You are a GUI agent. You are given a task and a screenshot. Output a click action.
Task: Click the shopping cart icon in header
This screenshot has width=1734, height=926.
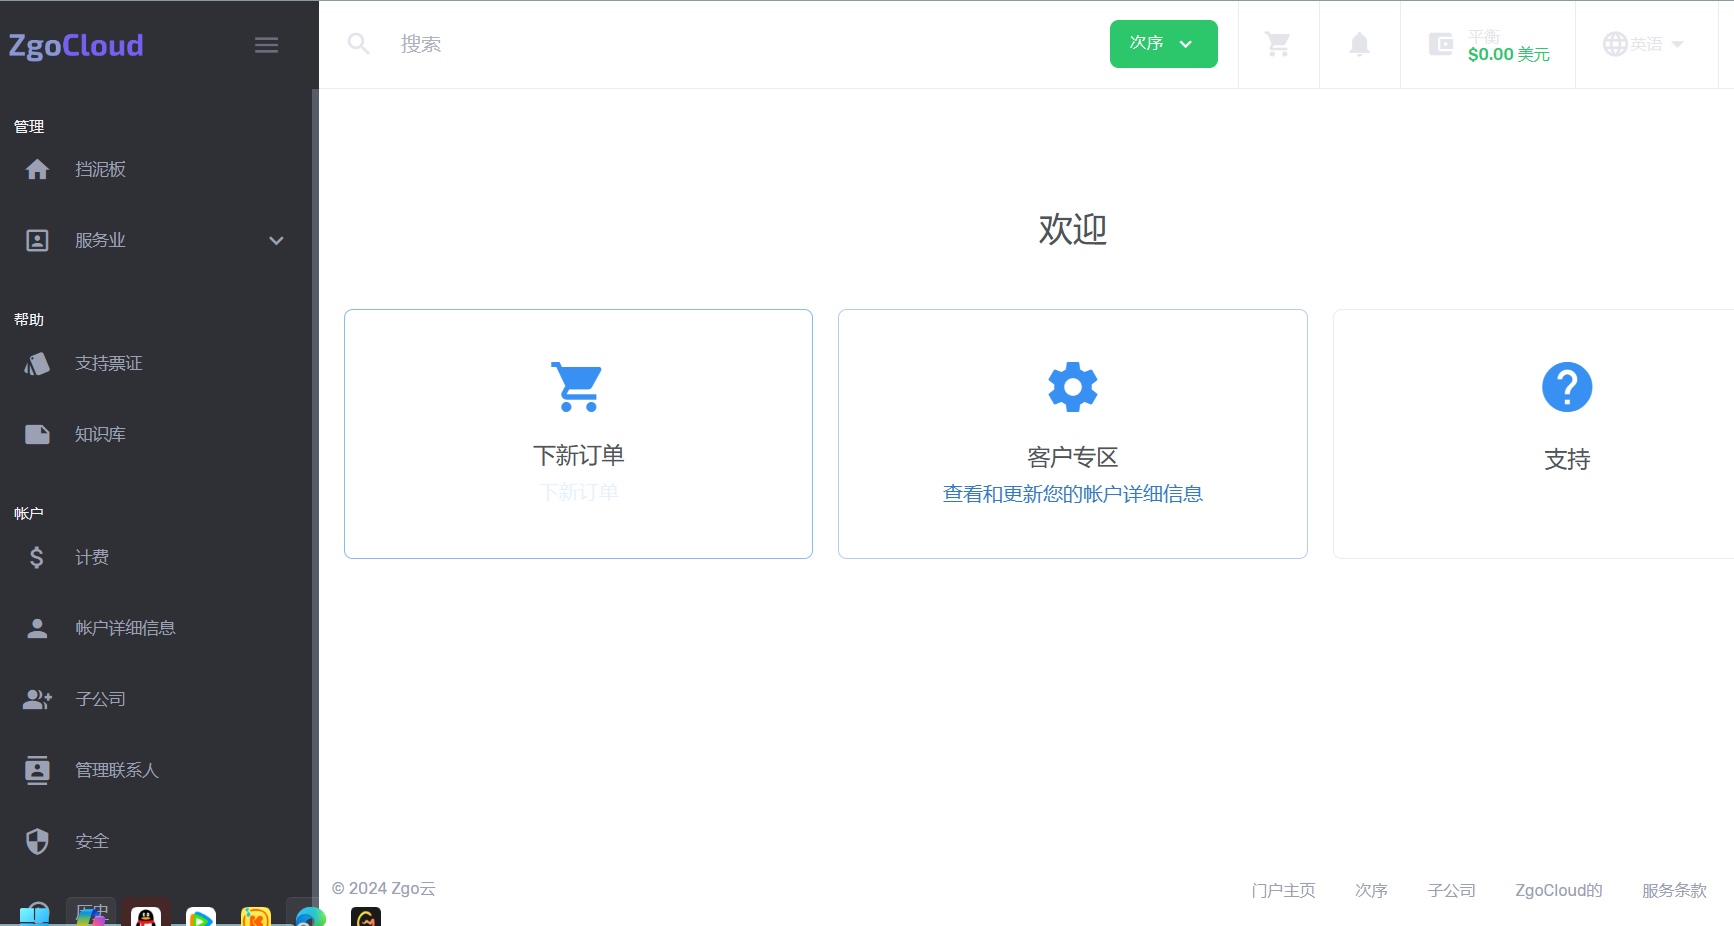(x=1277, y=44)
